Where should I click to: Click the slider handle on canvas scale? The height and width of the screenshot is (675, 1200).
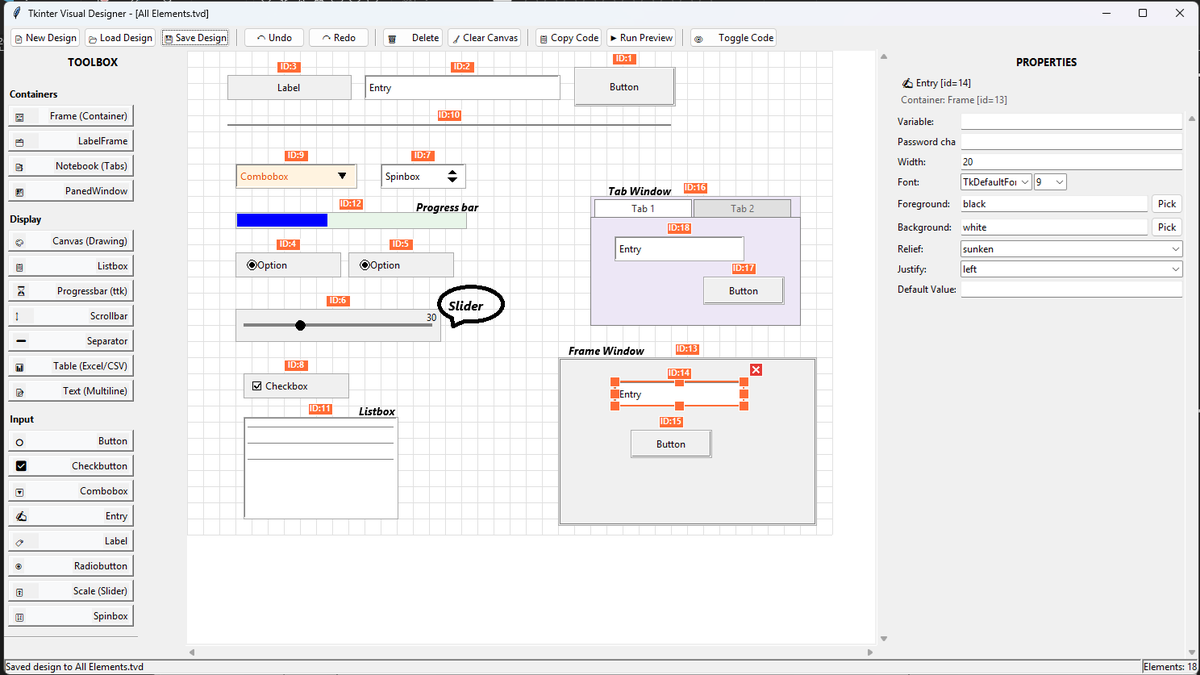point(300,325)
